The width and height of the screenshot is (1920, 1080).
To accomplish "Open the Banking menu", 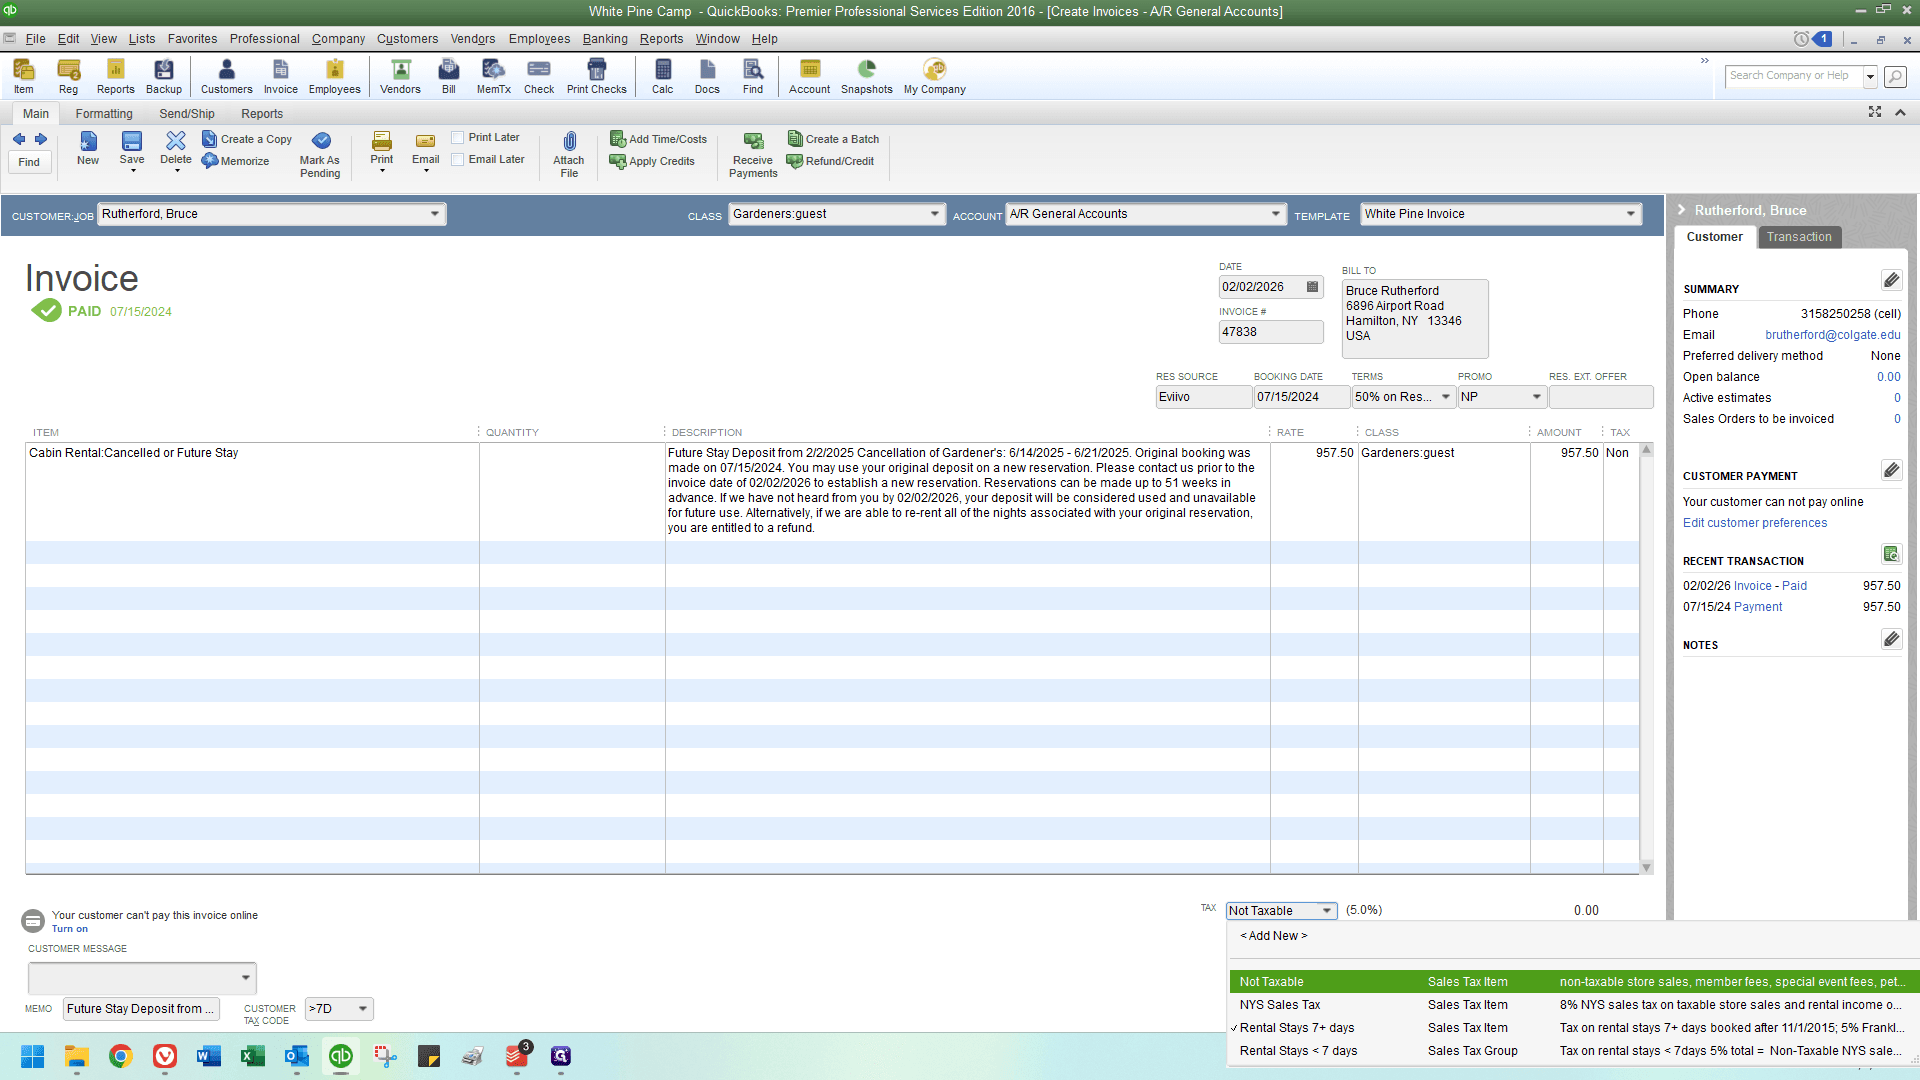I will click(x=605, y=39).
